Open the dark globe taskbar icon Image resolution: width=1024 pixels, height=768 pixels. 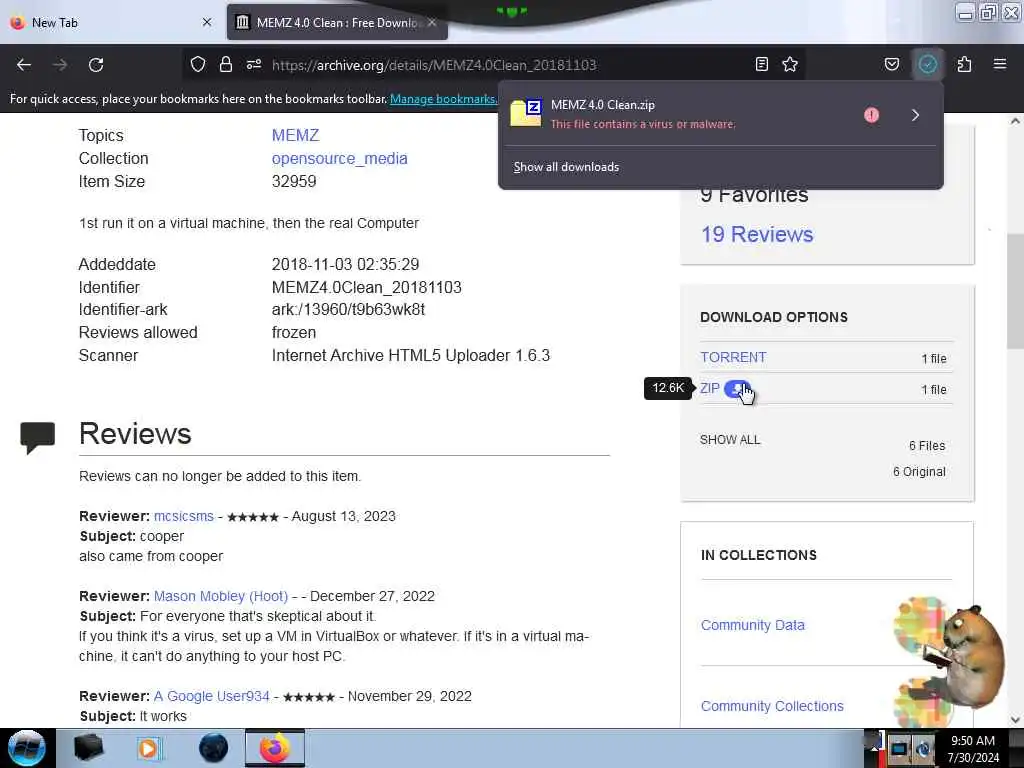(x=213, y=748)
